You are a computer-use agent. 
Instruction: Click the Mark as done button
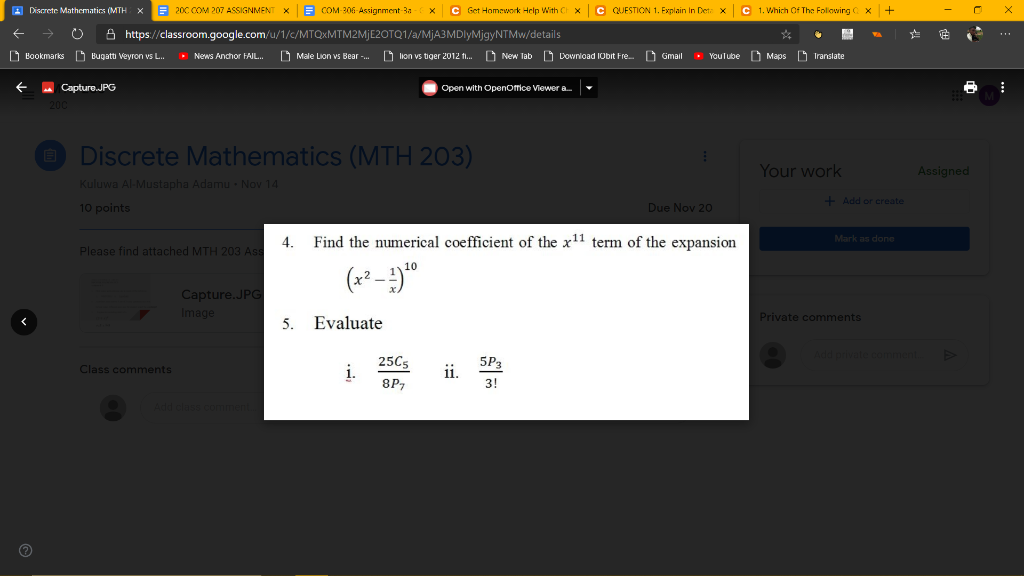(x=863, y=238)
